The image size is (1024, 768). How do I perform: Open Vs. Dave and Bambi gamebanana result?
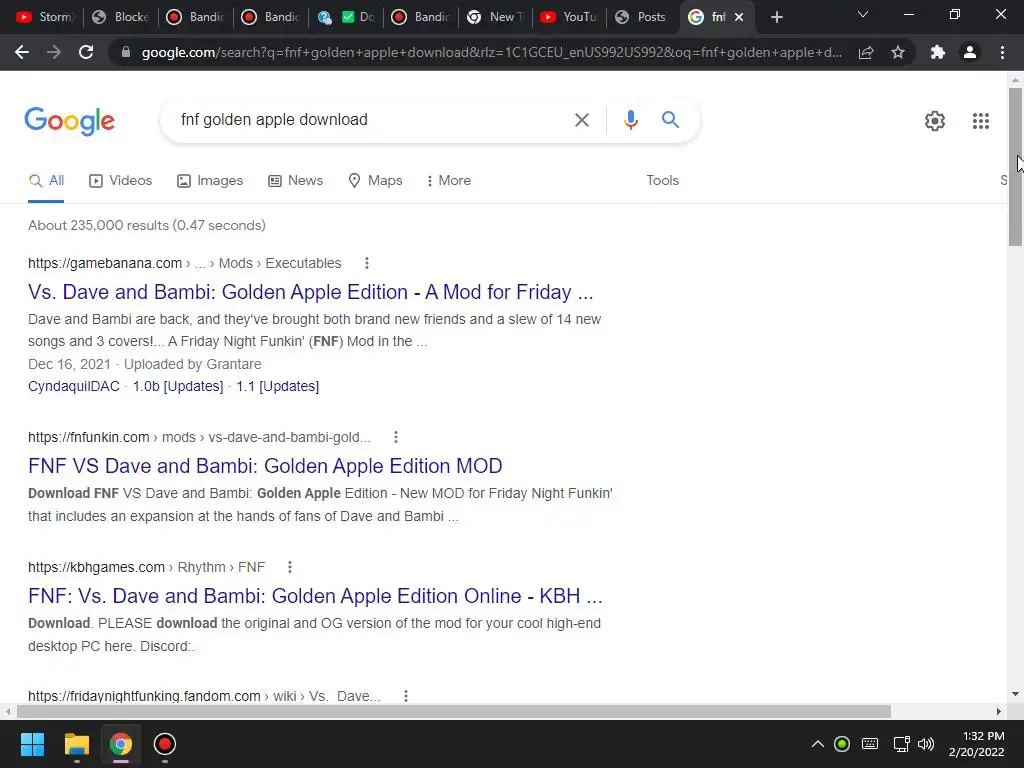(x=311, y=292)
